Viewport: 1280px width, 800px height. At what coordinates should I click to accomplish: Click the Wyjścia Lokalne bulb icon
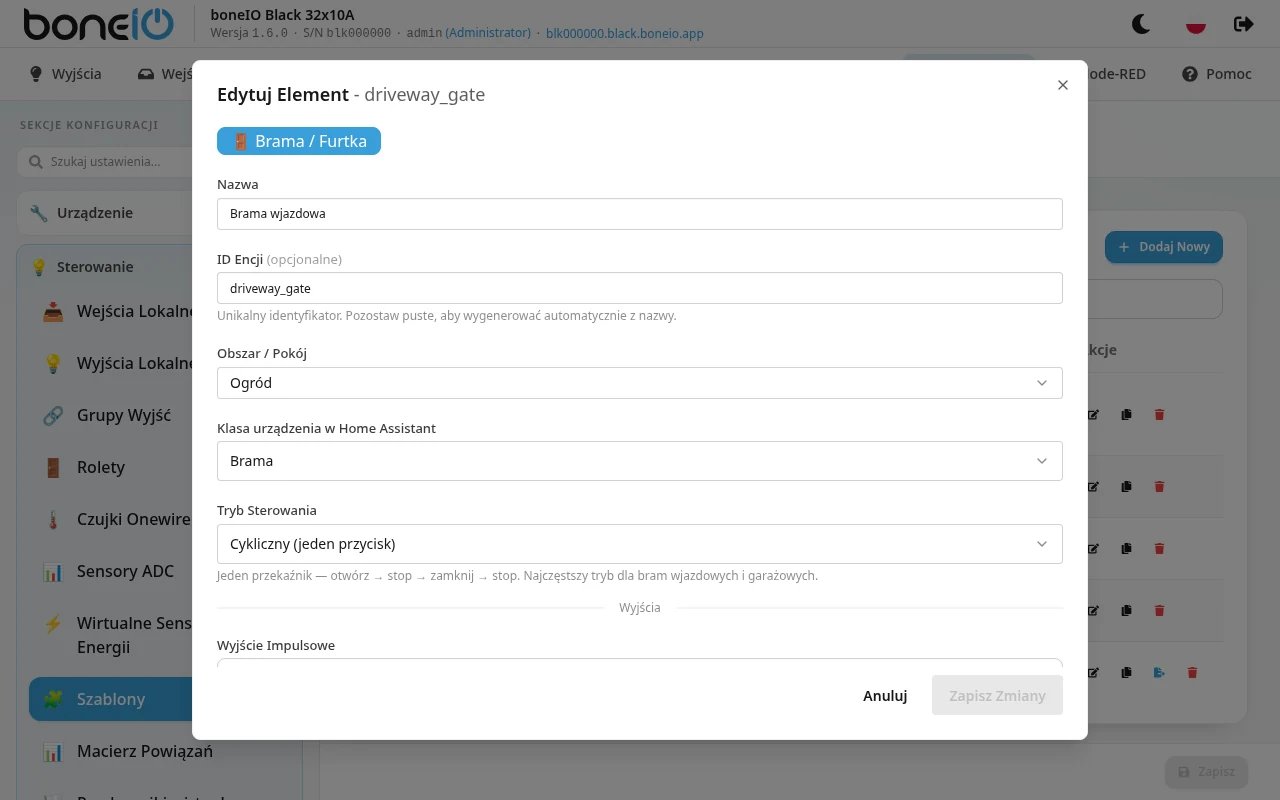53,363
